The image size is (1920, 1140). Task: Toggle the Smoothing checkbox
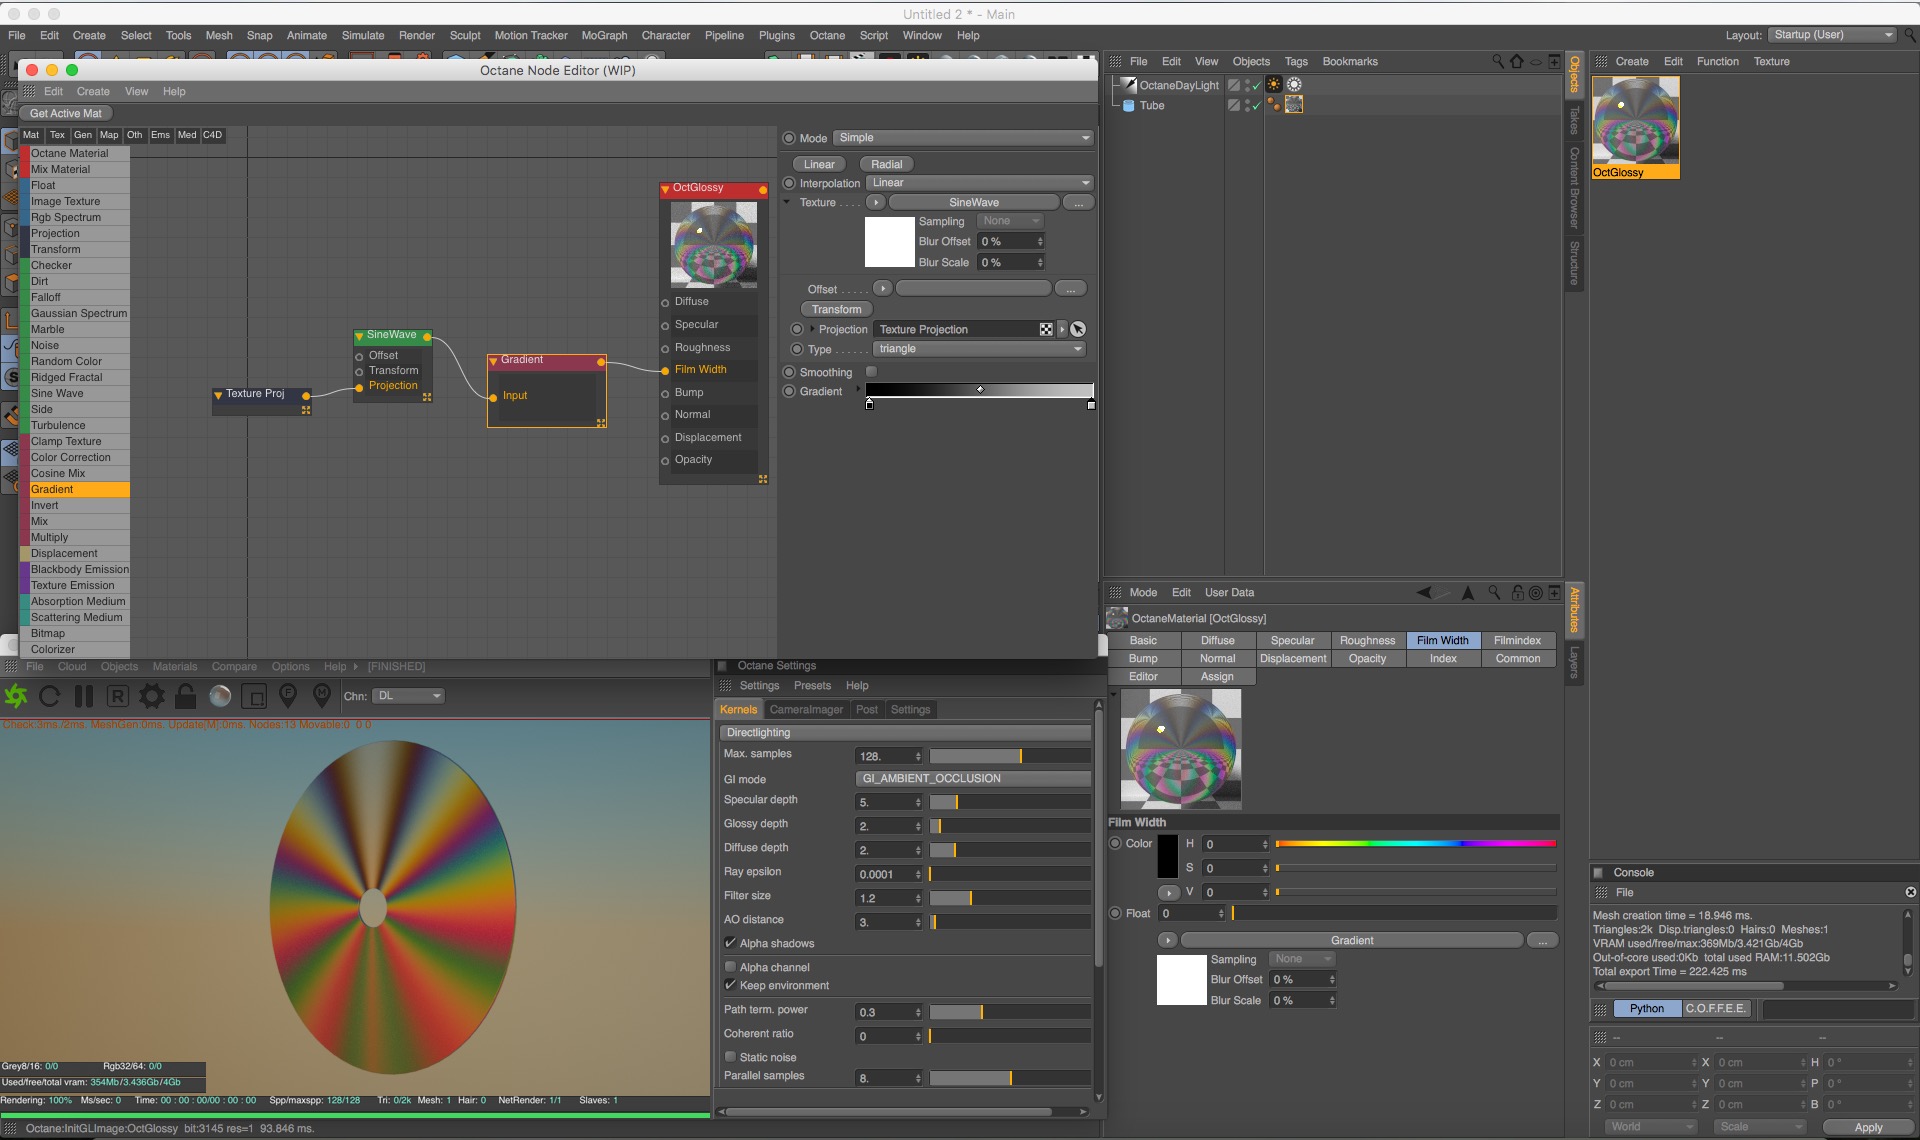click(871, 372)
